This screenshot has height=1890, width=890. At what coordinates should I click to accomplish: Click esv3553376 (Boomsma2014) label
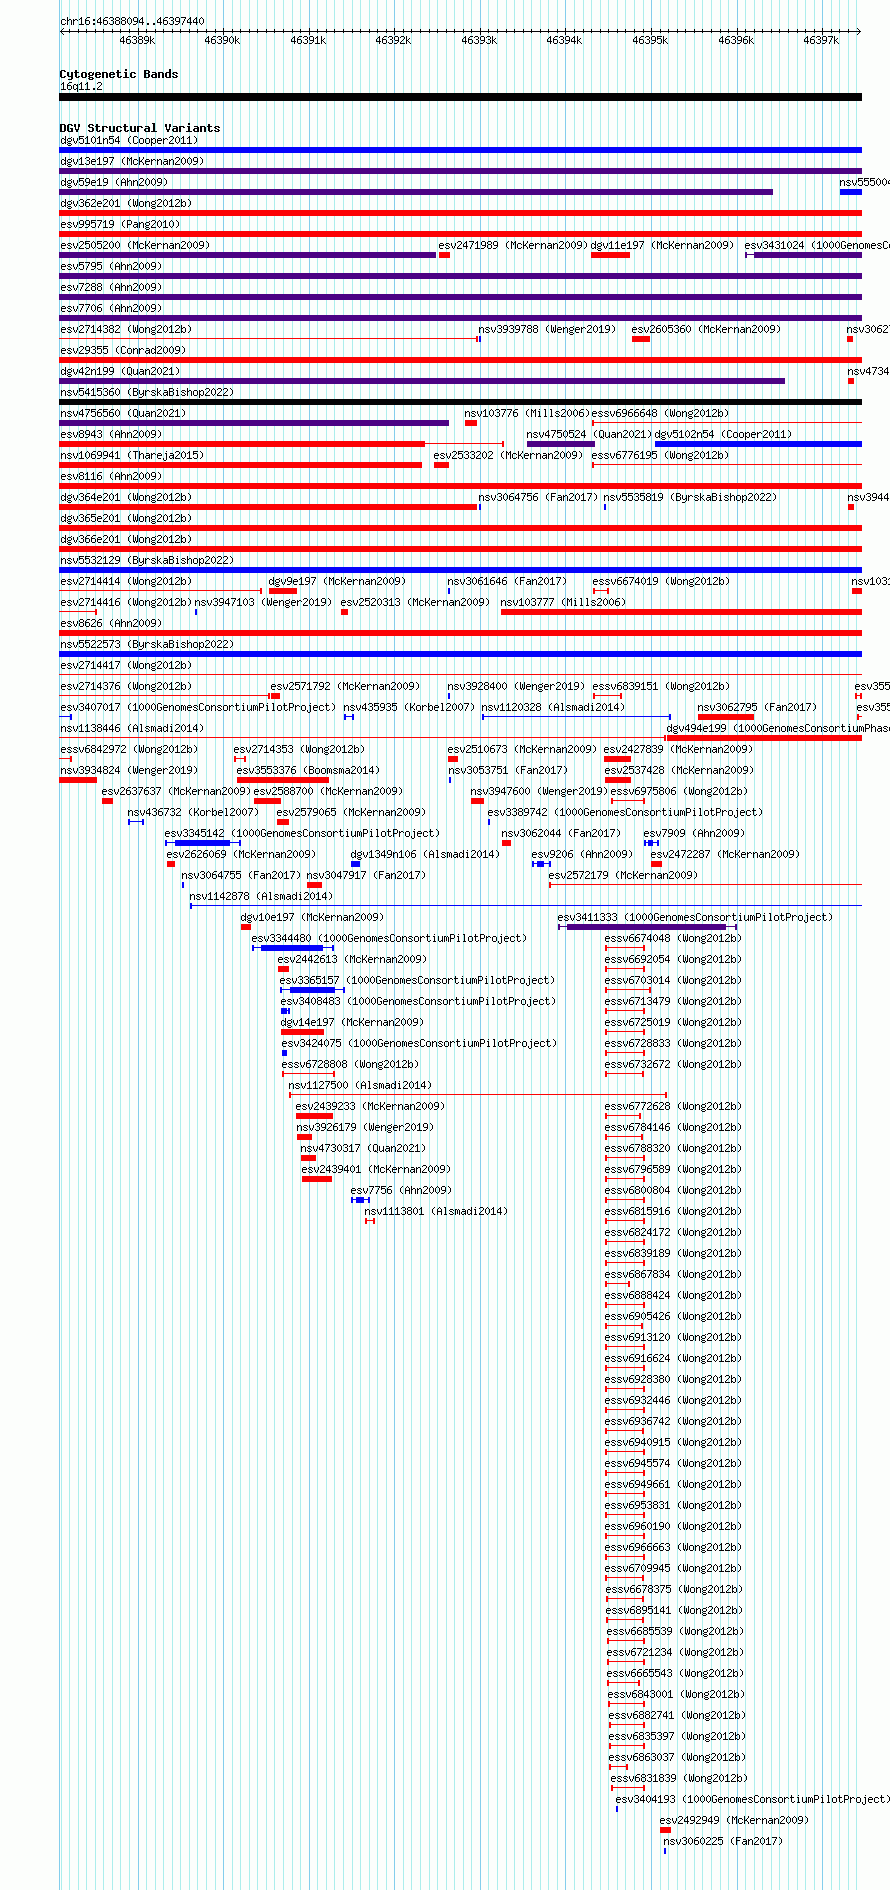pos(308,771)
